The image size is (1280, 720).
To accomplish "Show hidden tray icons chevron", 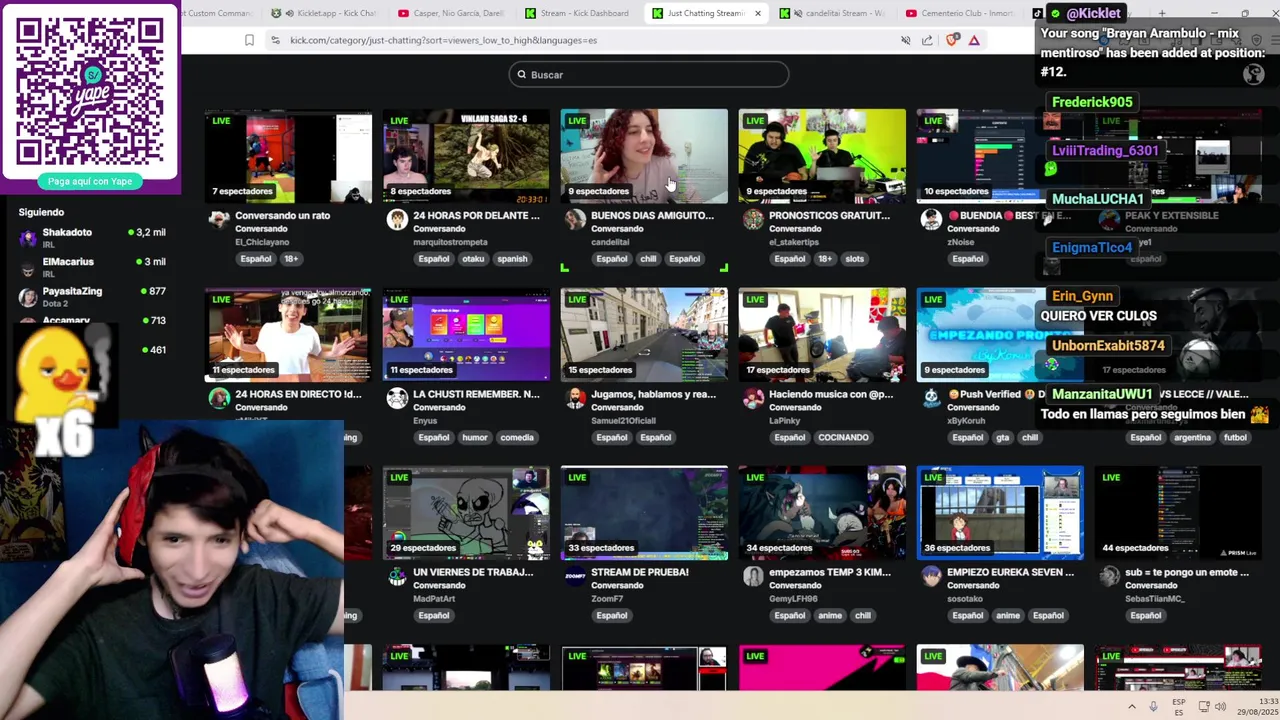I will pyautogui.click(x=1132, y=707).
